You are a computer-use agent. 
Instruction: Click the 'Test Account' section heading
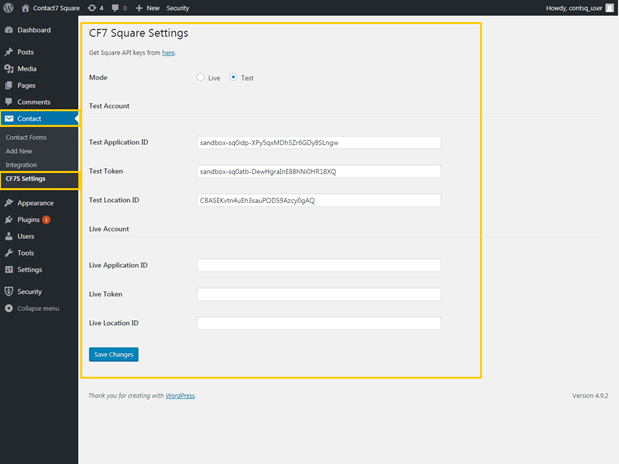coord(109,106)
